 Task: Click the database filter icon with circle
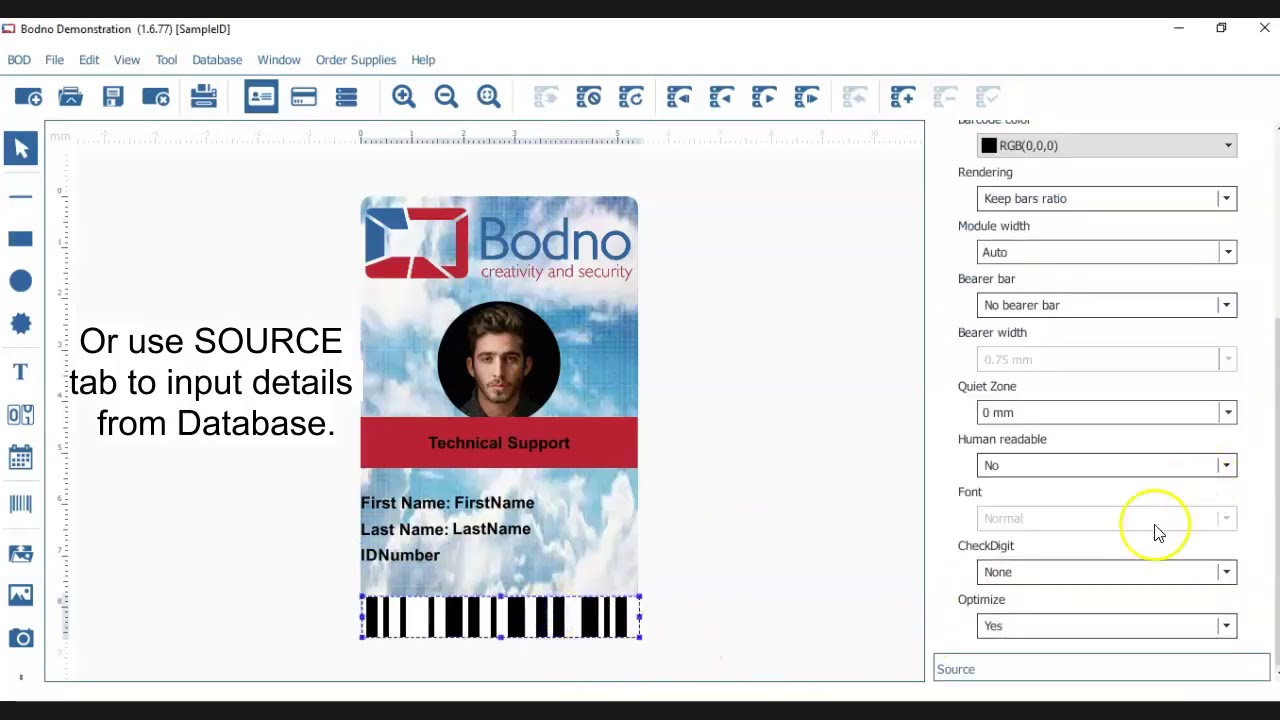tap(588, 97)
